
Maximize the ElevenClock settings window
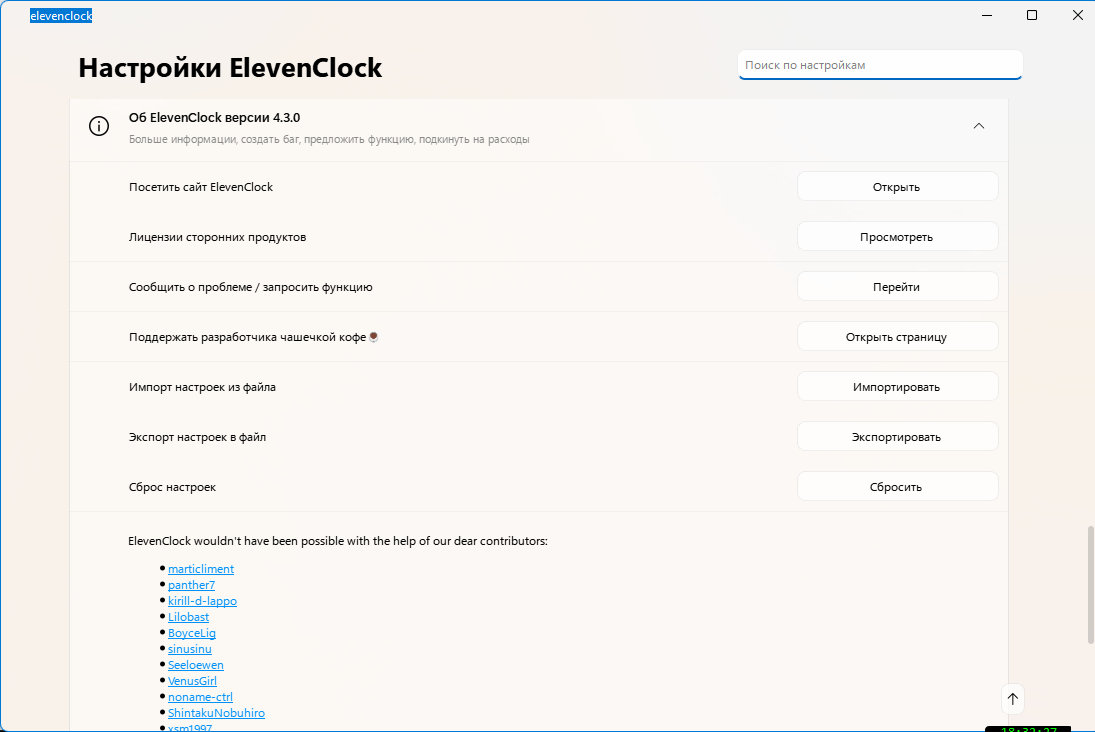[x=1031, y=15]
